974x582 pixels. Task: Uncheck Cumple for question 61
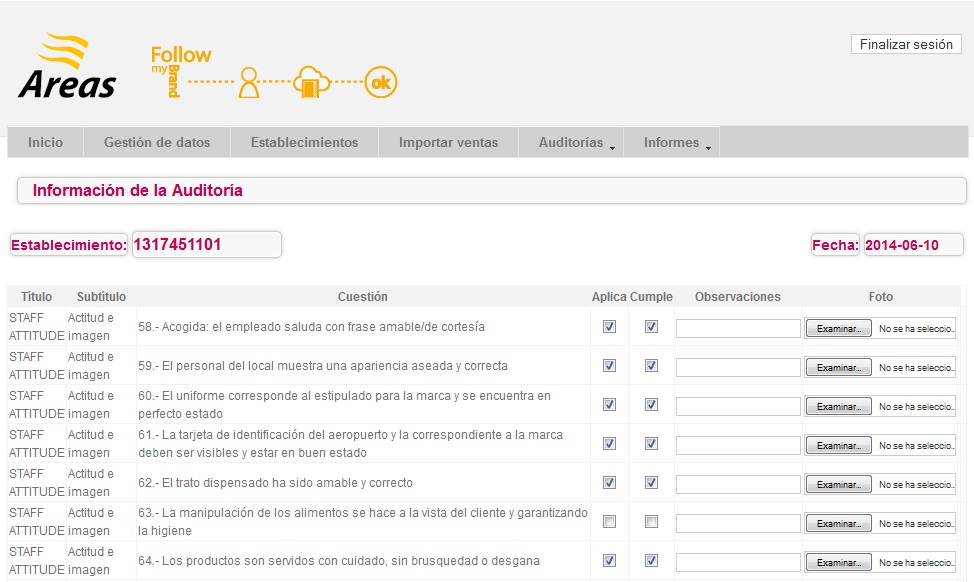pyautogui.click(x=651, y=444)
